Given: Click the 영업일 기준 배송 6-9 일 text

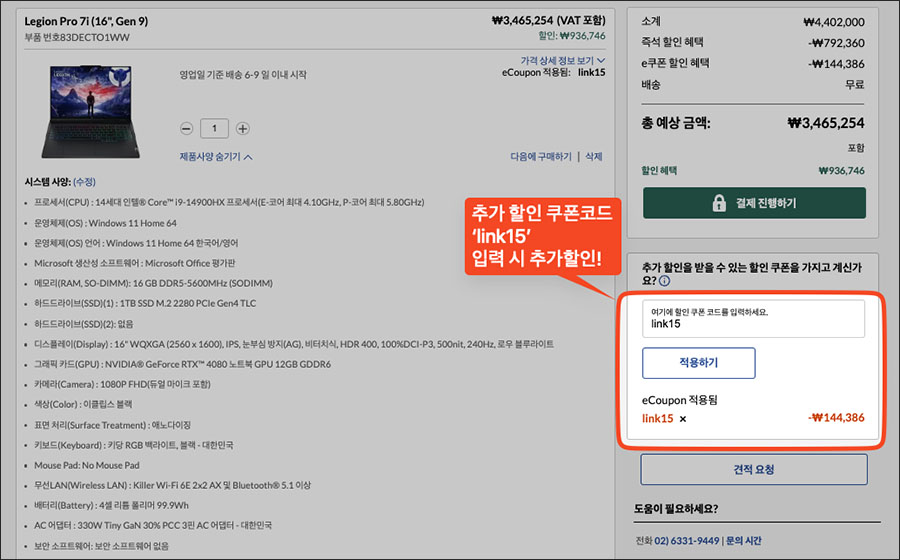Looking at the screenshot, I should coord(243,75).
